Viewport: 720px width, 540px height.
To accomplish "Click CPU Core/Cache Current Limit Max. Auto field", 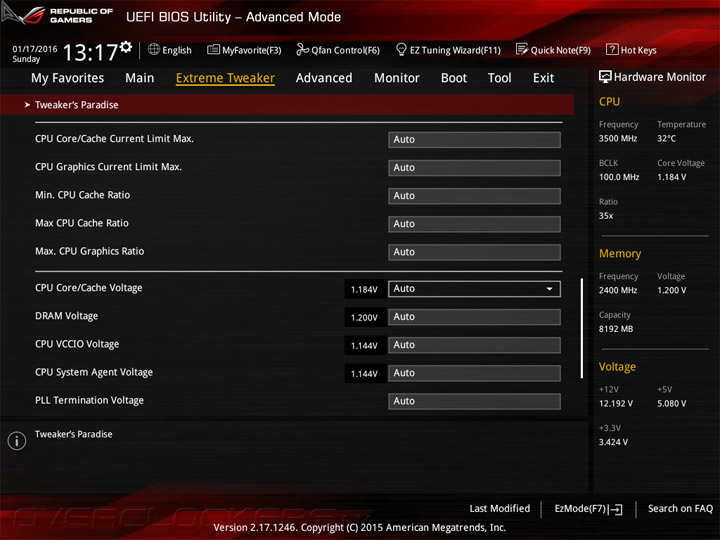I will tap(474, 140).
